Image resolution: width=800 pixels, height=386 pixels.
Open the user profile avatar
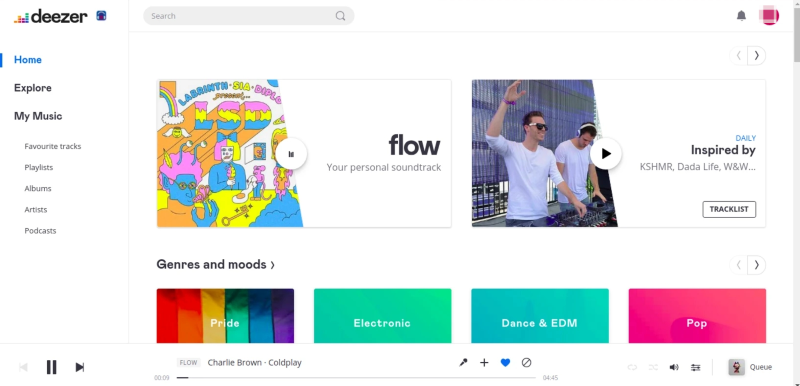coord(769,15)
